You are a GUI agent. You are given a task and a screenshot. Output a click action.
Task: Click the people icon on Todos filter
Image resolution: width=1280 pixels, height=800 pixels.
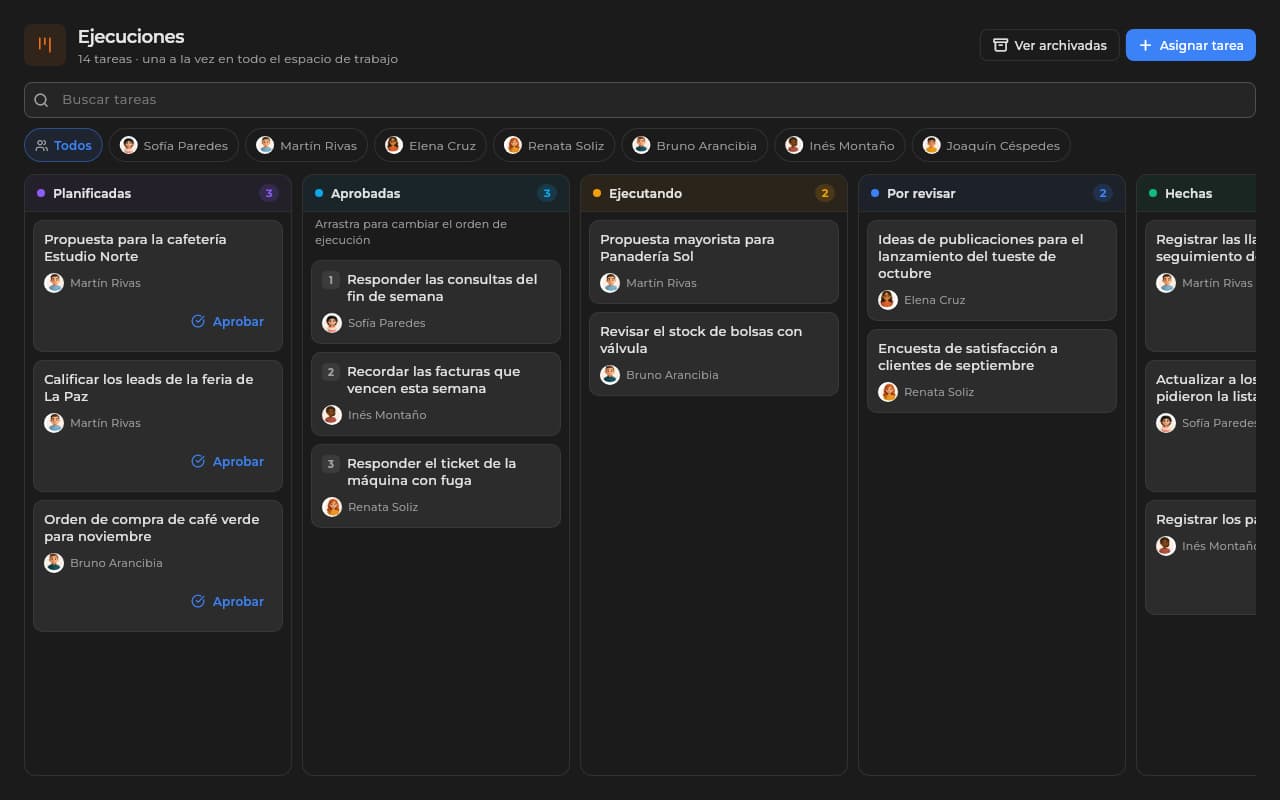[x=42, y=145]
